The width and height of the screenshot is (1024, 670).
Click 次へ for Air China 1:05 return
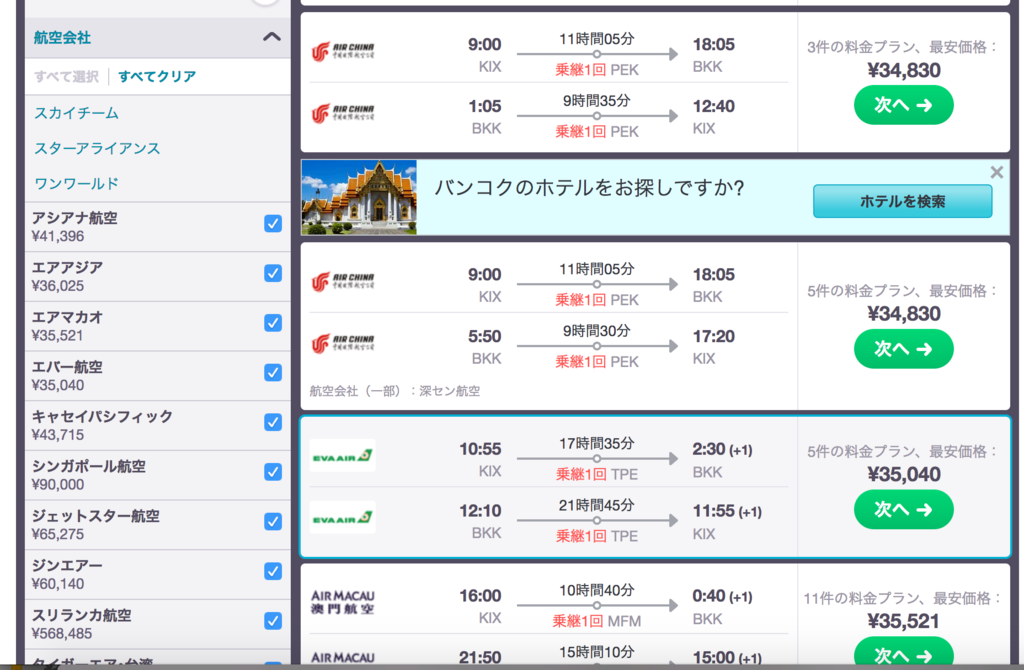(x=904, y=105)
